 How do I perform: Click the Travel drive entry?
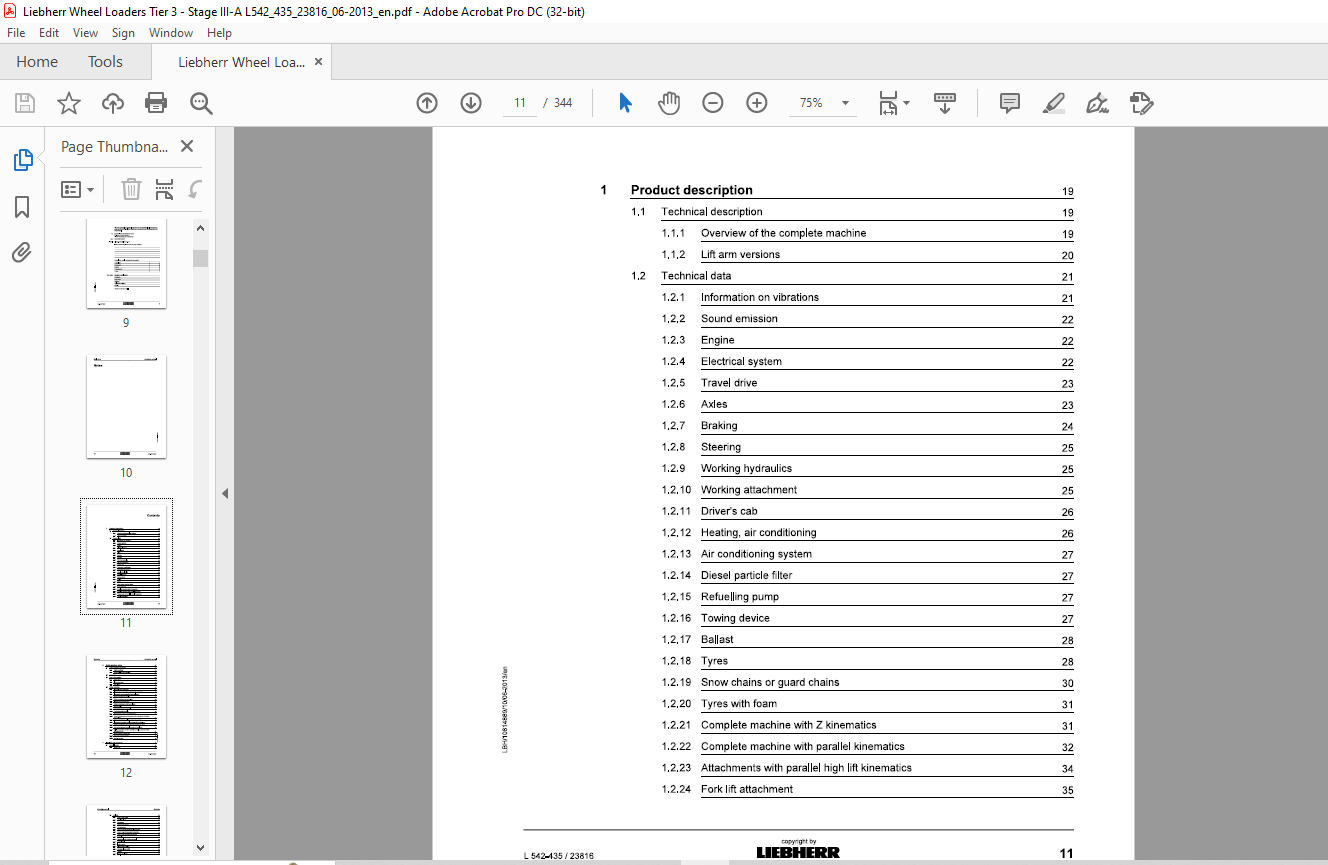[x=729, y=383]
